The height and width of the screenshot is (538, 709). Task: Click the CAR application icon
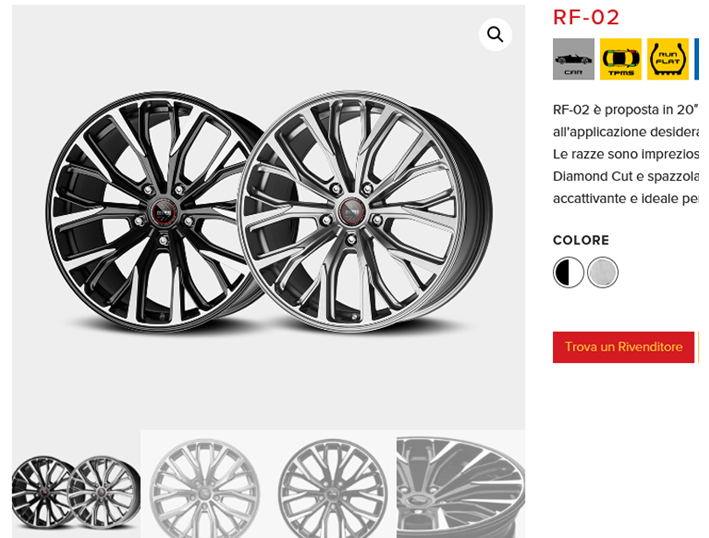573,59
